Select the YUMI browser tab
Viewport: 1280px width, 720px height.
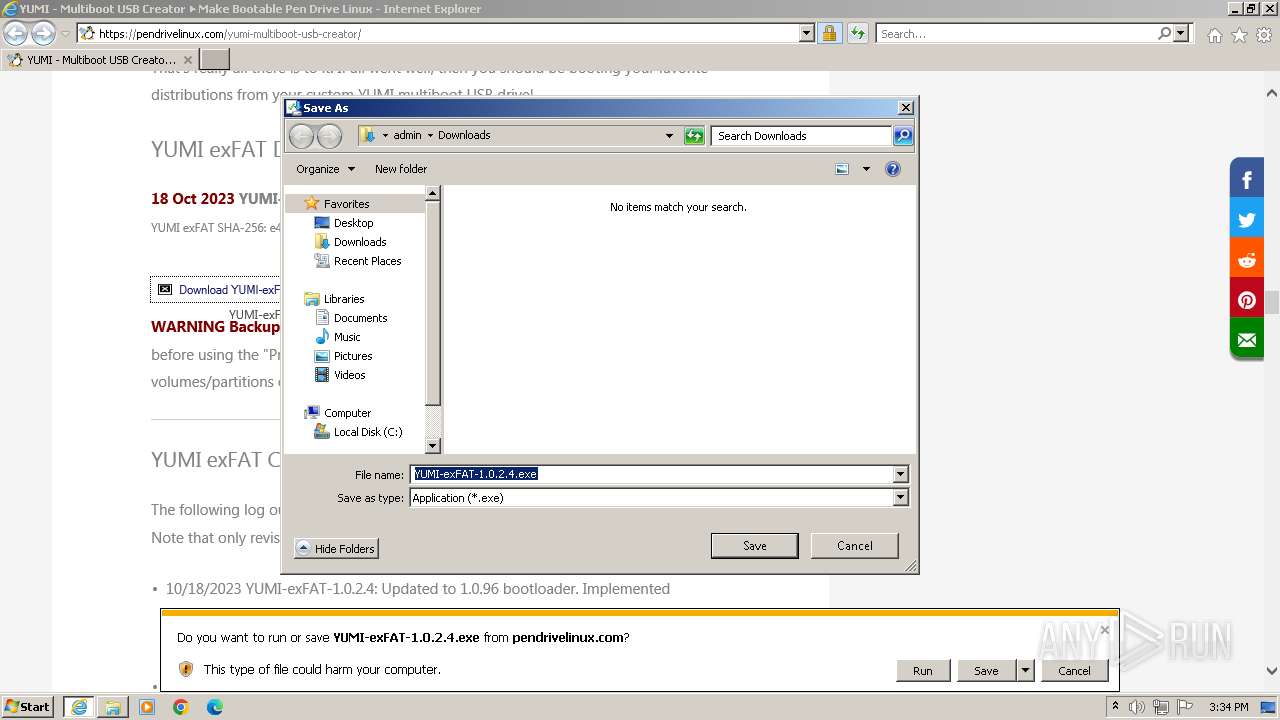101,60
